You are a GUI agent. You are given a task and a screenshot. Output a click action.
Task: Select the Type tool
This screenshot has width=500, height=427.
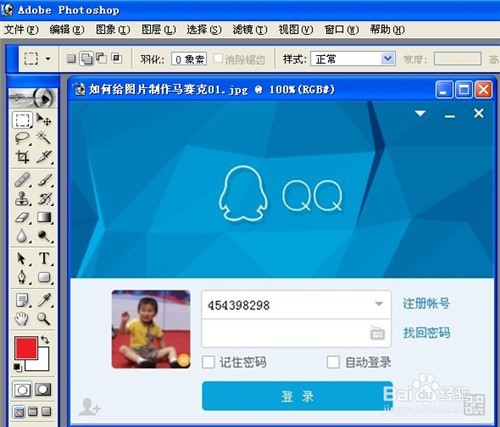[x=44, y=259]
